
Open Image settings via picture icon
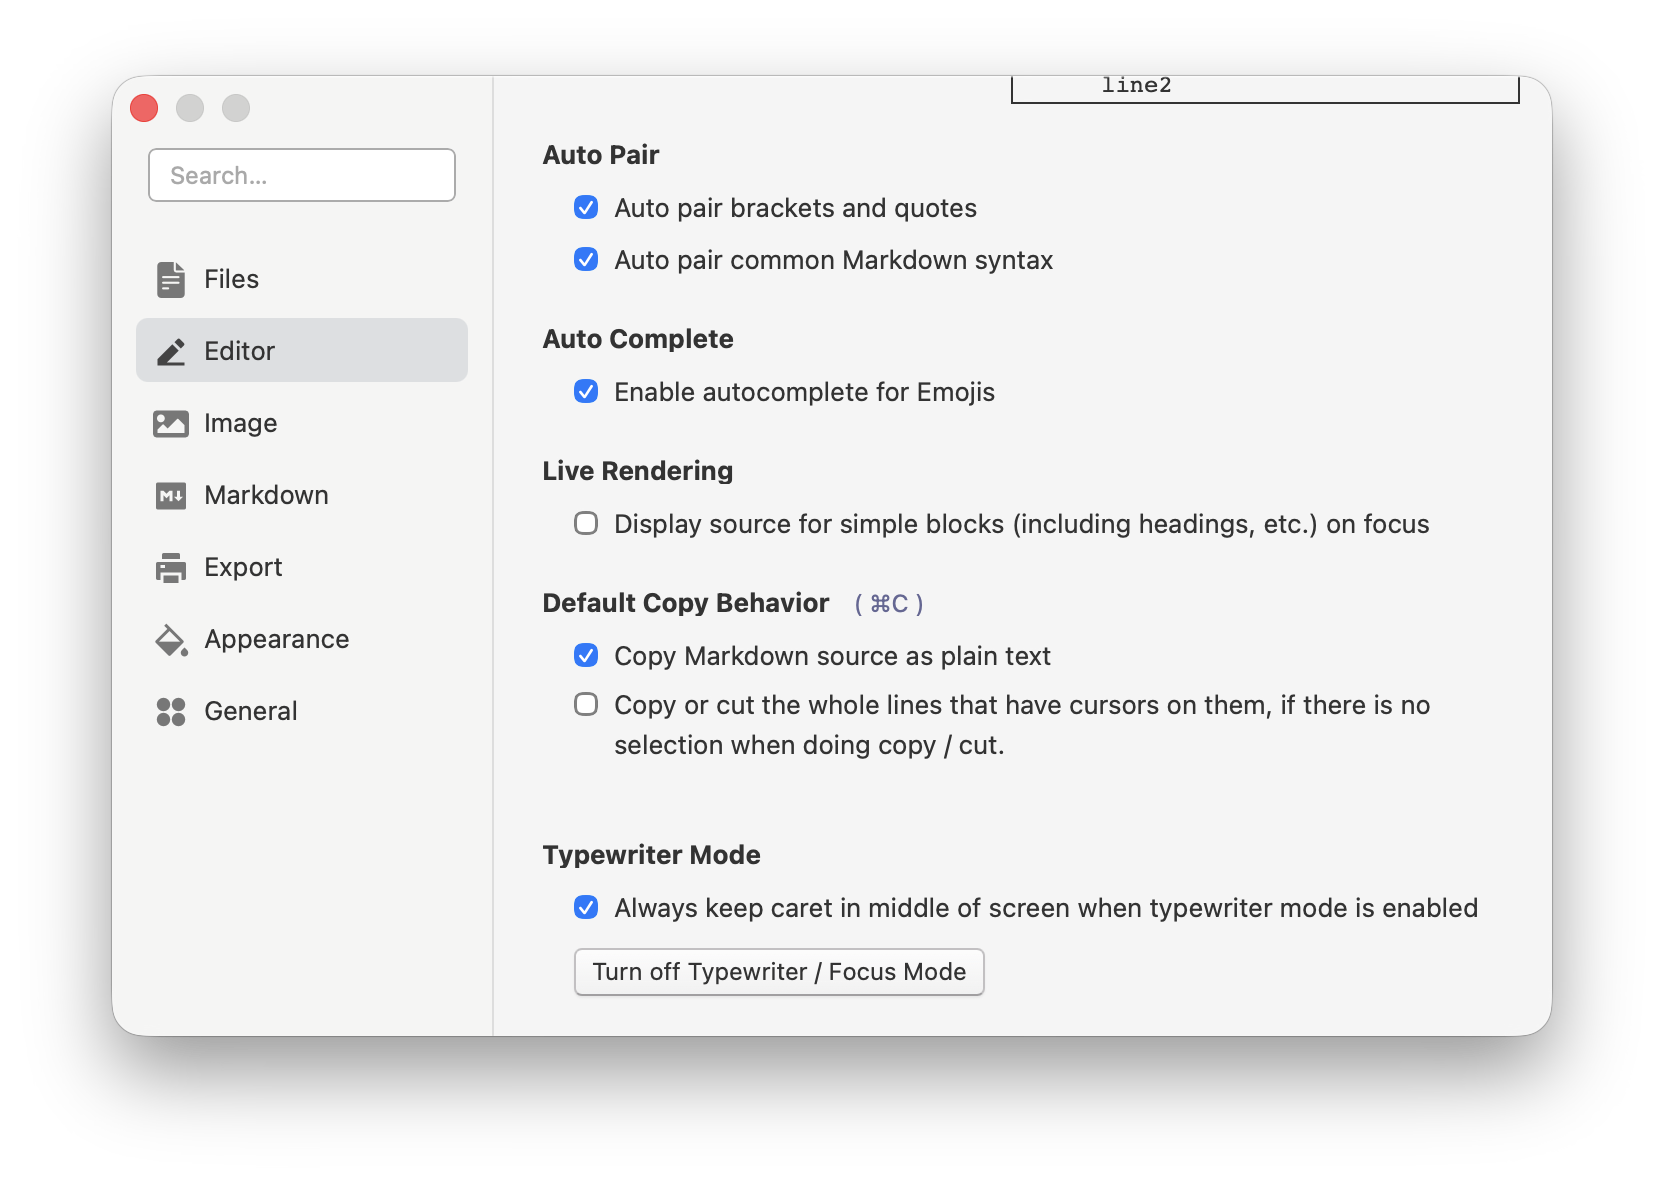click(171, 423)
